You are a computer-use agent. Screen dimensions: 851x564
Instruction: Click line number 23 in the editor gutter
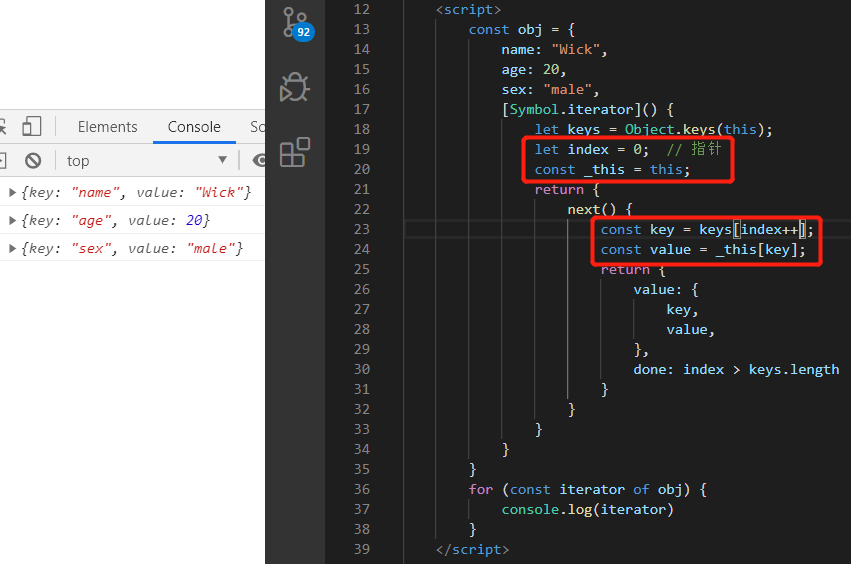361,229
